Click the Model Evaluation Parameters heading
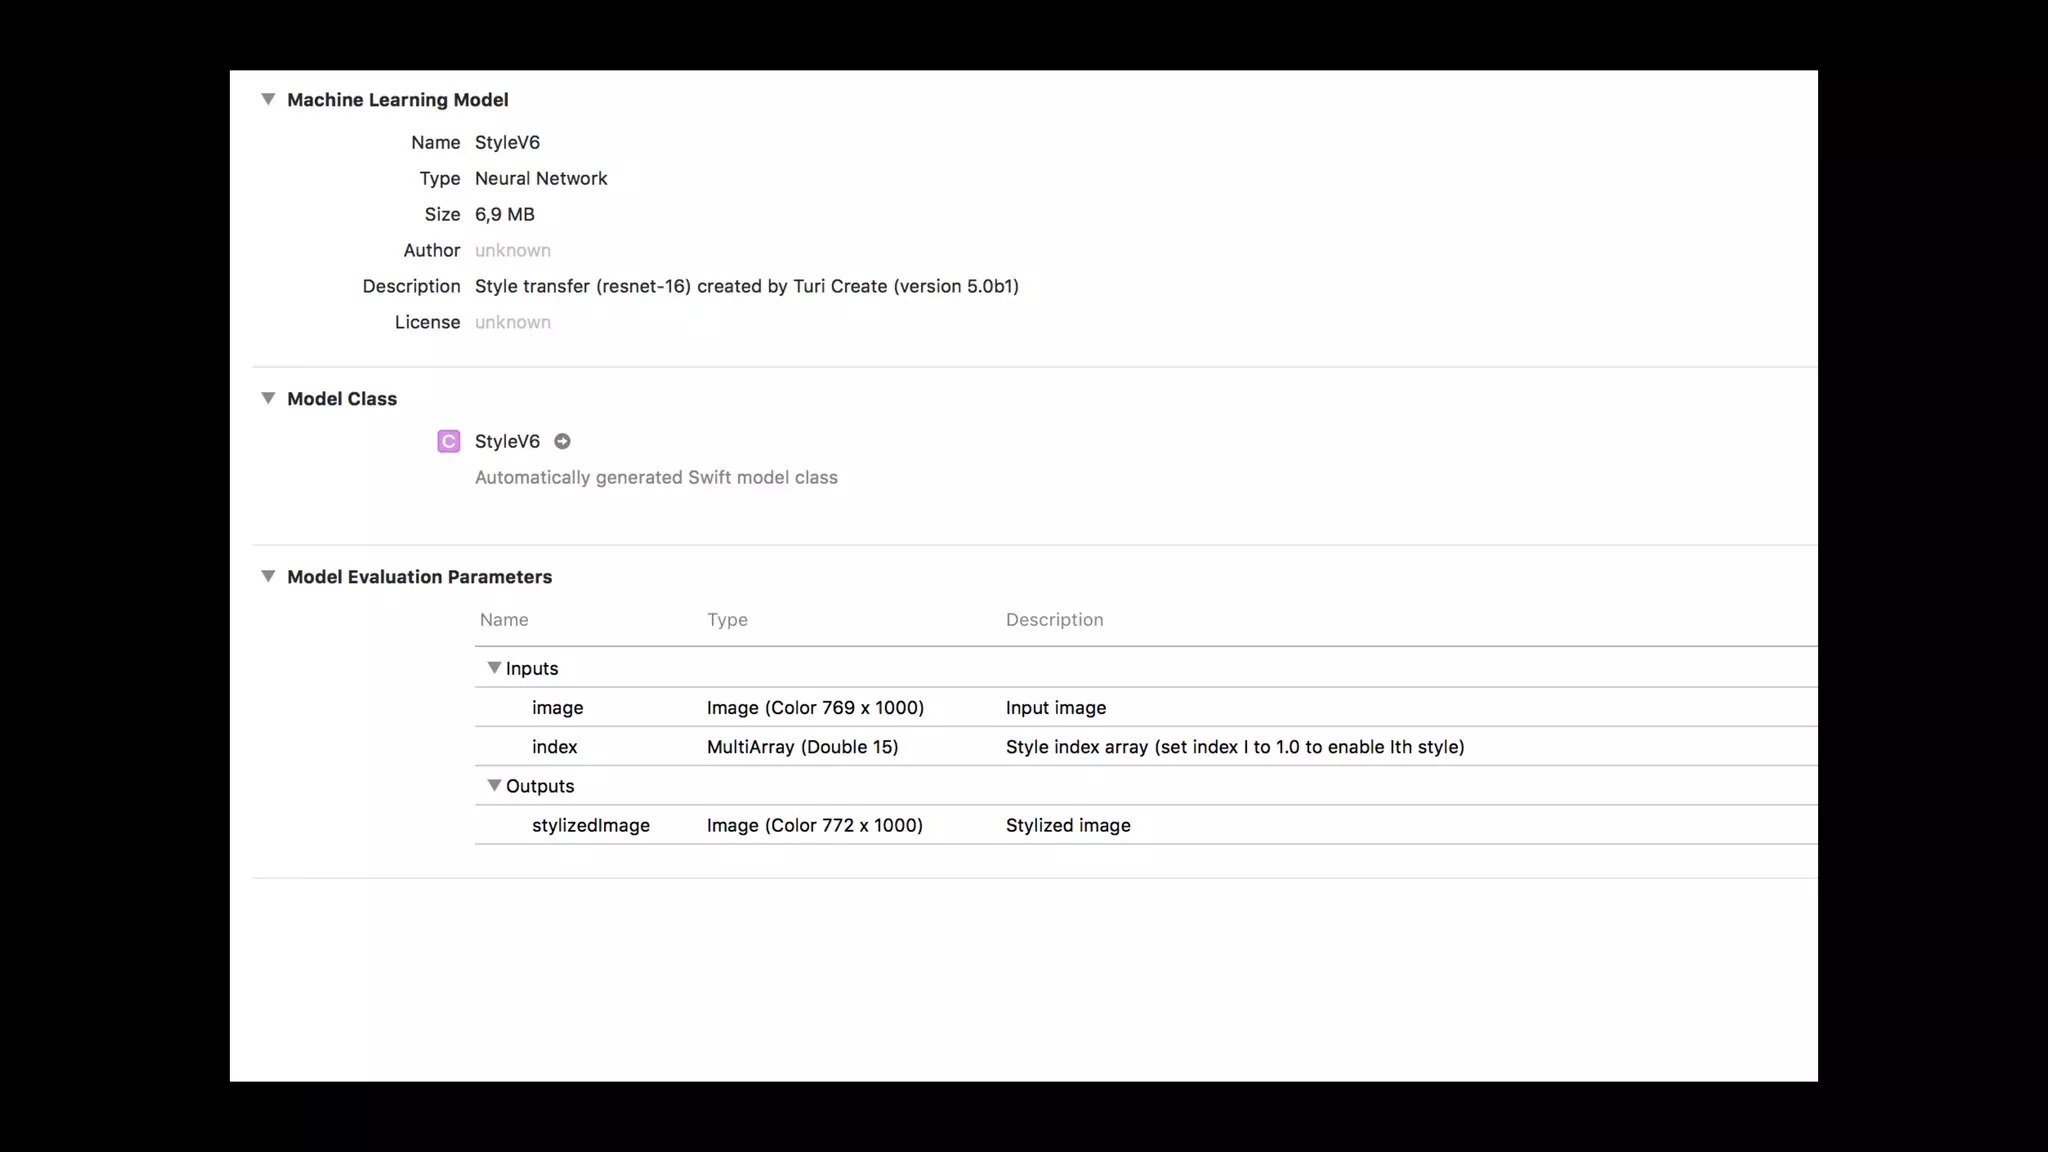2048x1152 pixels. pyautogui.click(x=420, y=577)
